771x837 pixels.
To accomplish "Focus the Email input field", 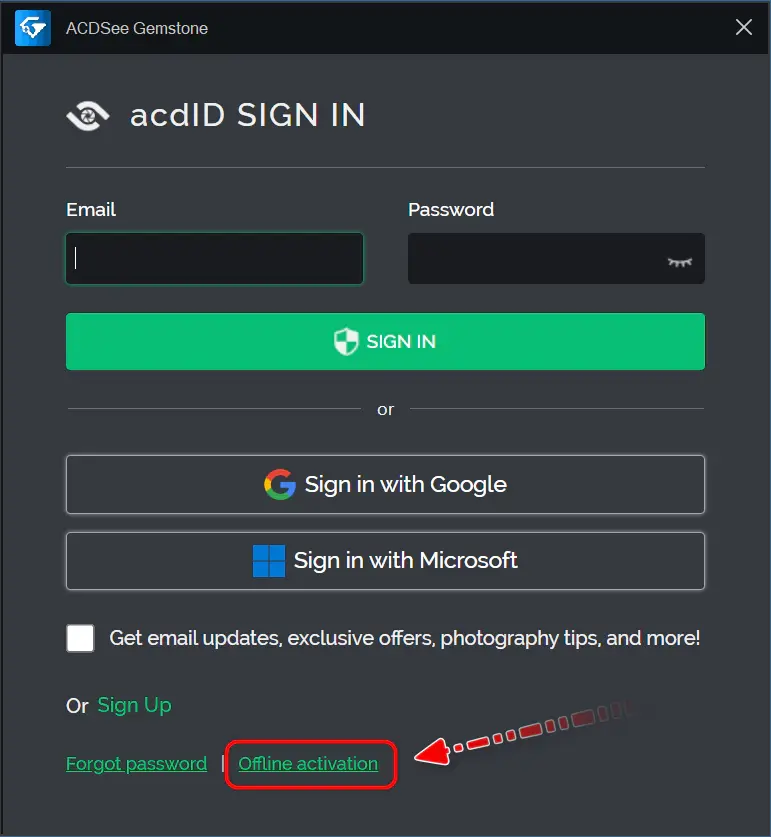I will click(x=215, y=258).
